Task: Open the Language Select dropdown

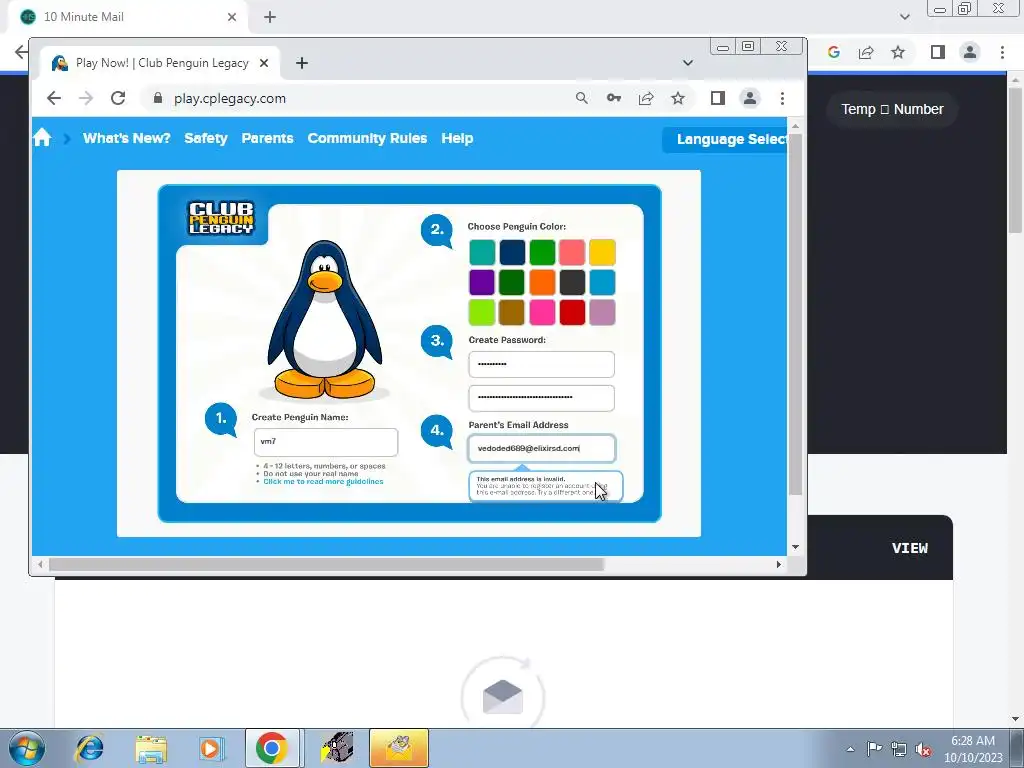Action: [725, 139]
